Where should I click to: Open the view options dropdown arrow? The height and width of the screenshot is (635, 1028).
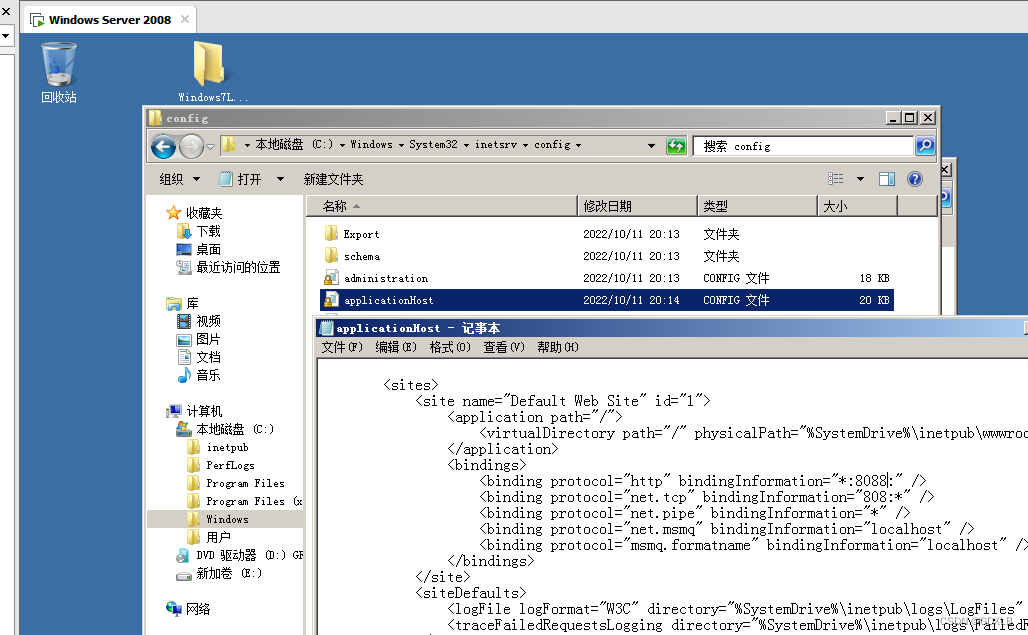(x=860, y=179)
